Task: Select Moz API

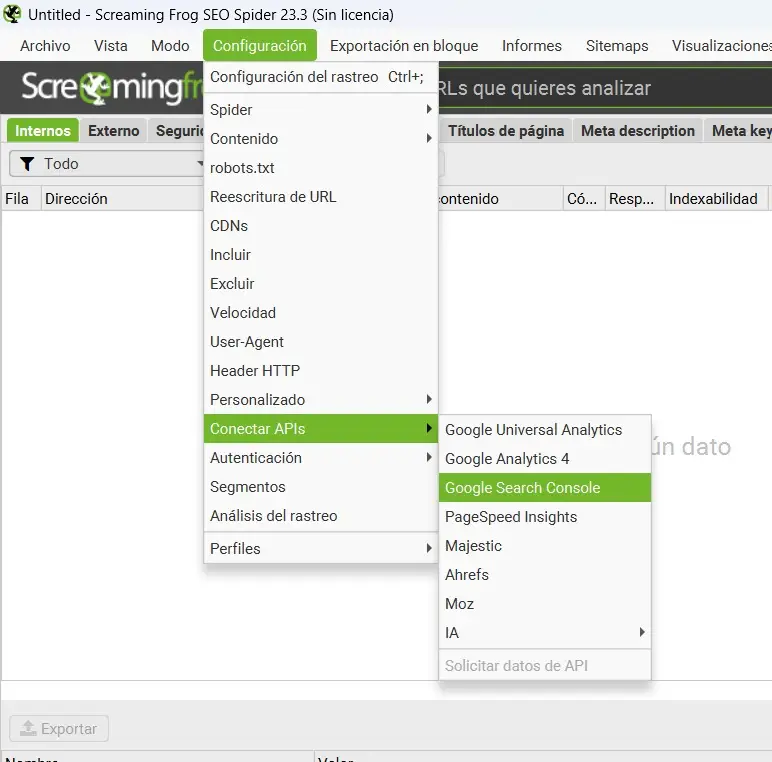Action: [x=545, y=604]
